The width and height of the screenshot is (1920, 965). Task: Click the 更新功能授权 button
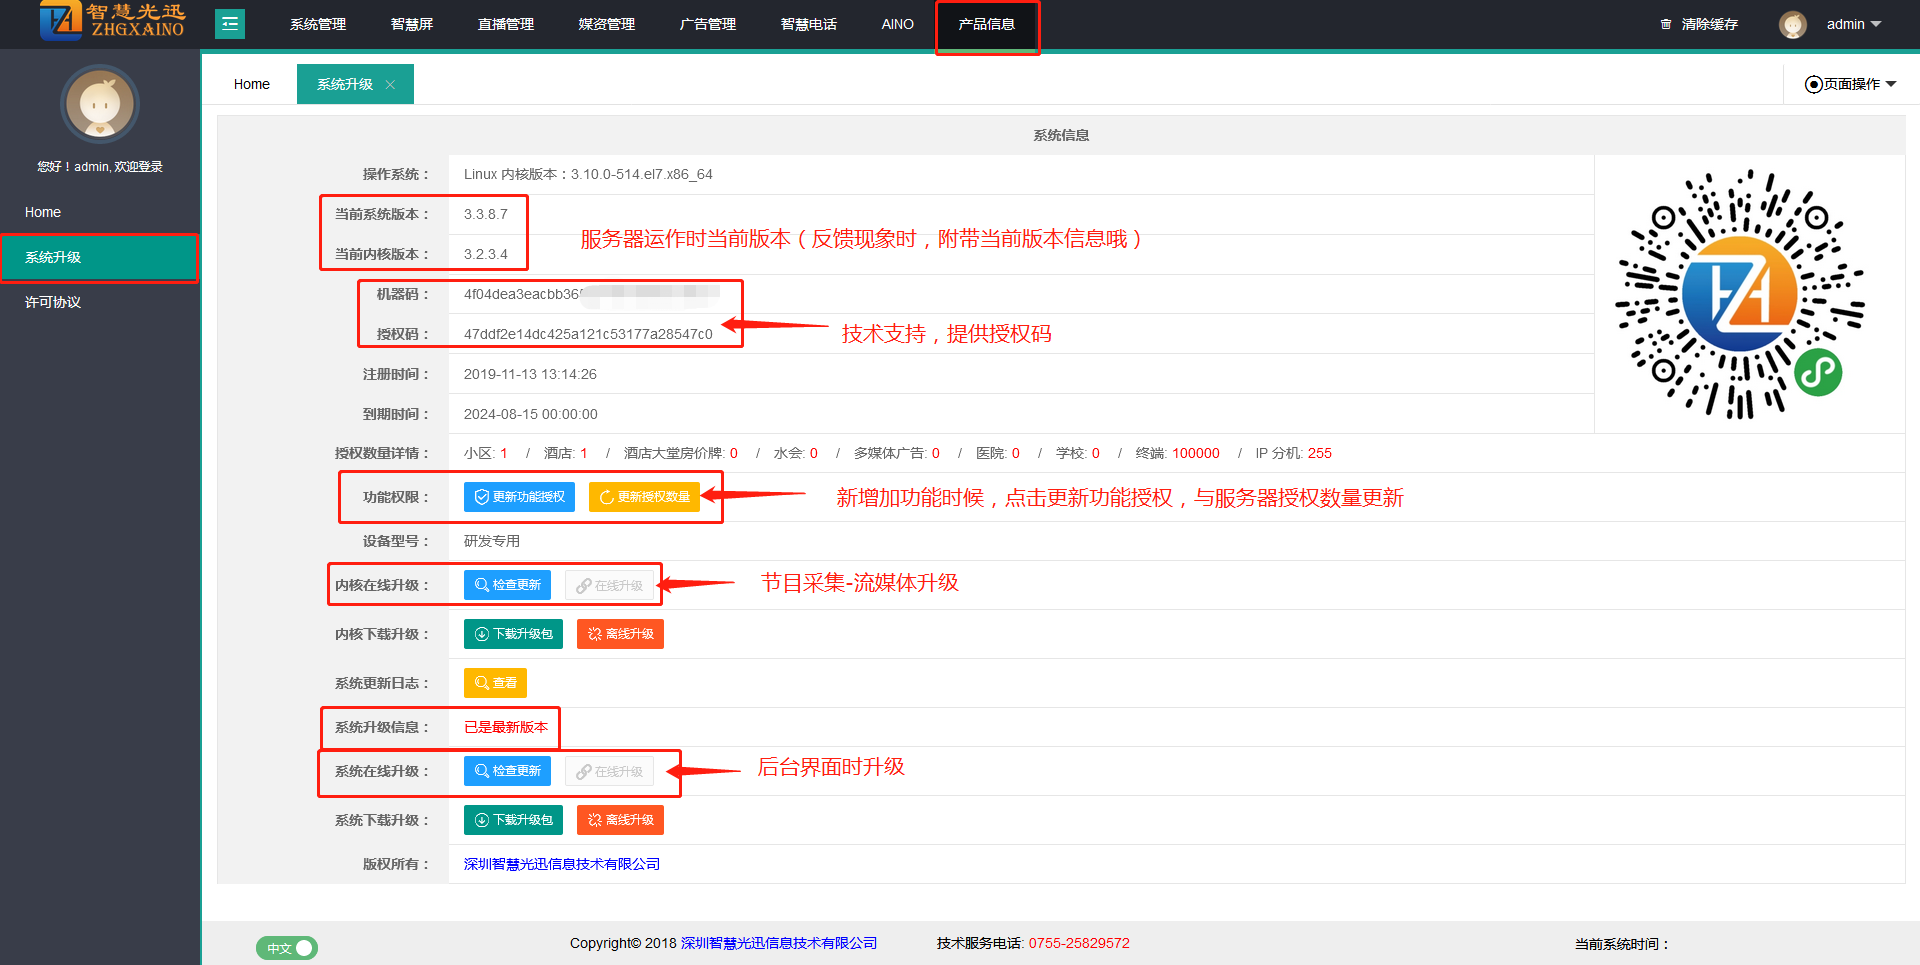click(519, 497)
